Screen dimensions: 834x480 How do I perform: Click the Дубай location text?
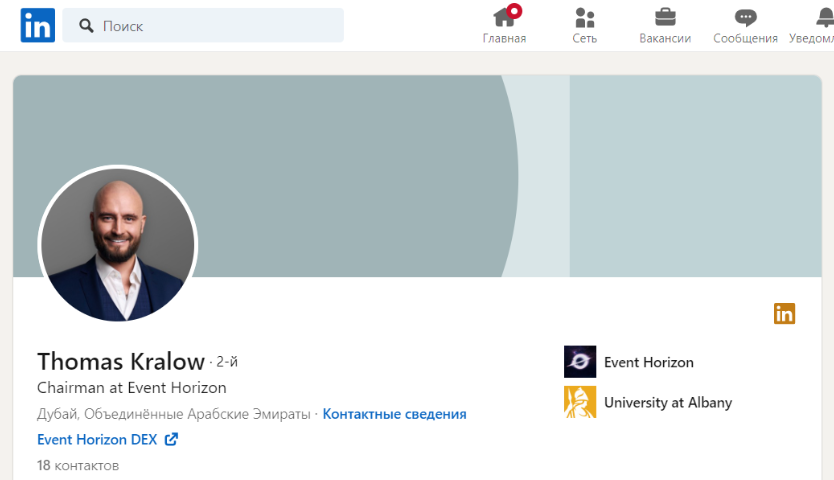(173, 414)
